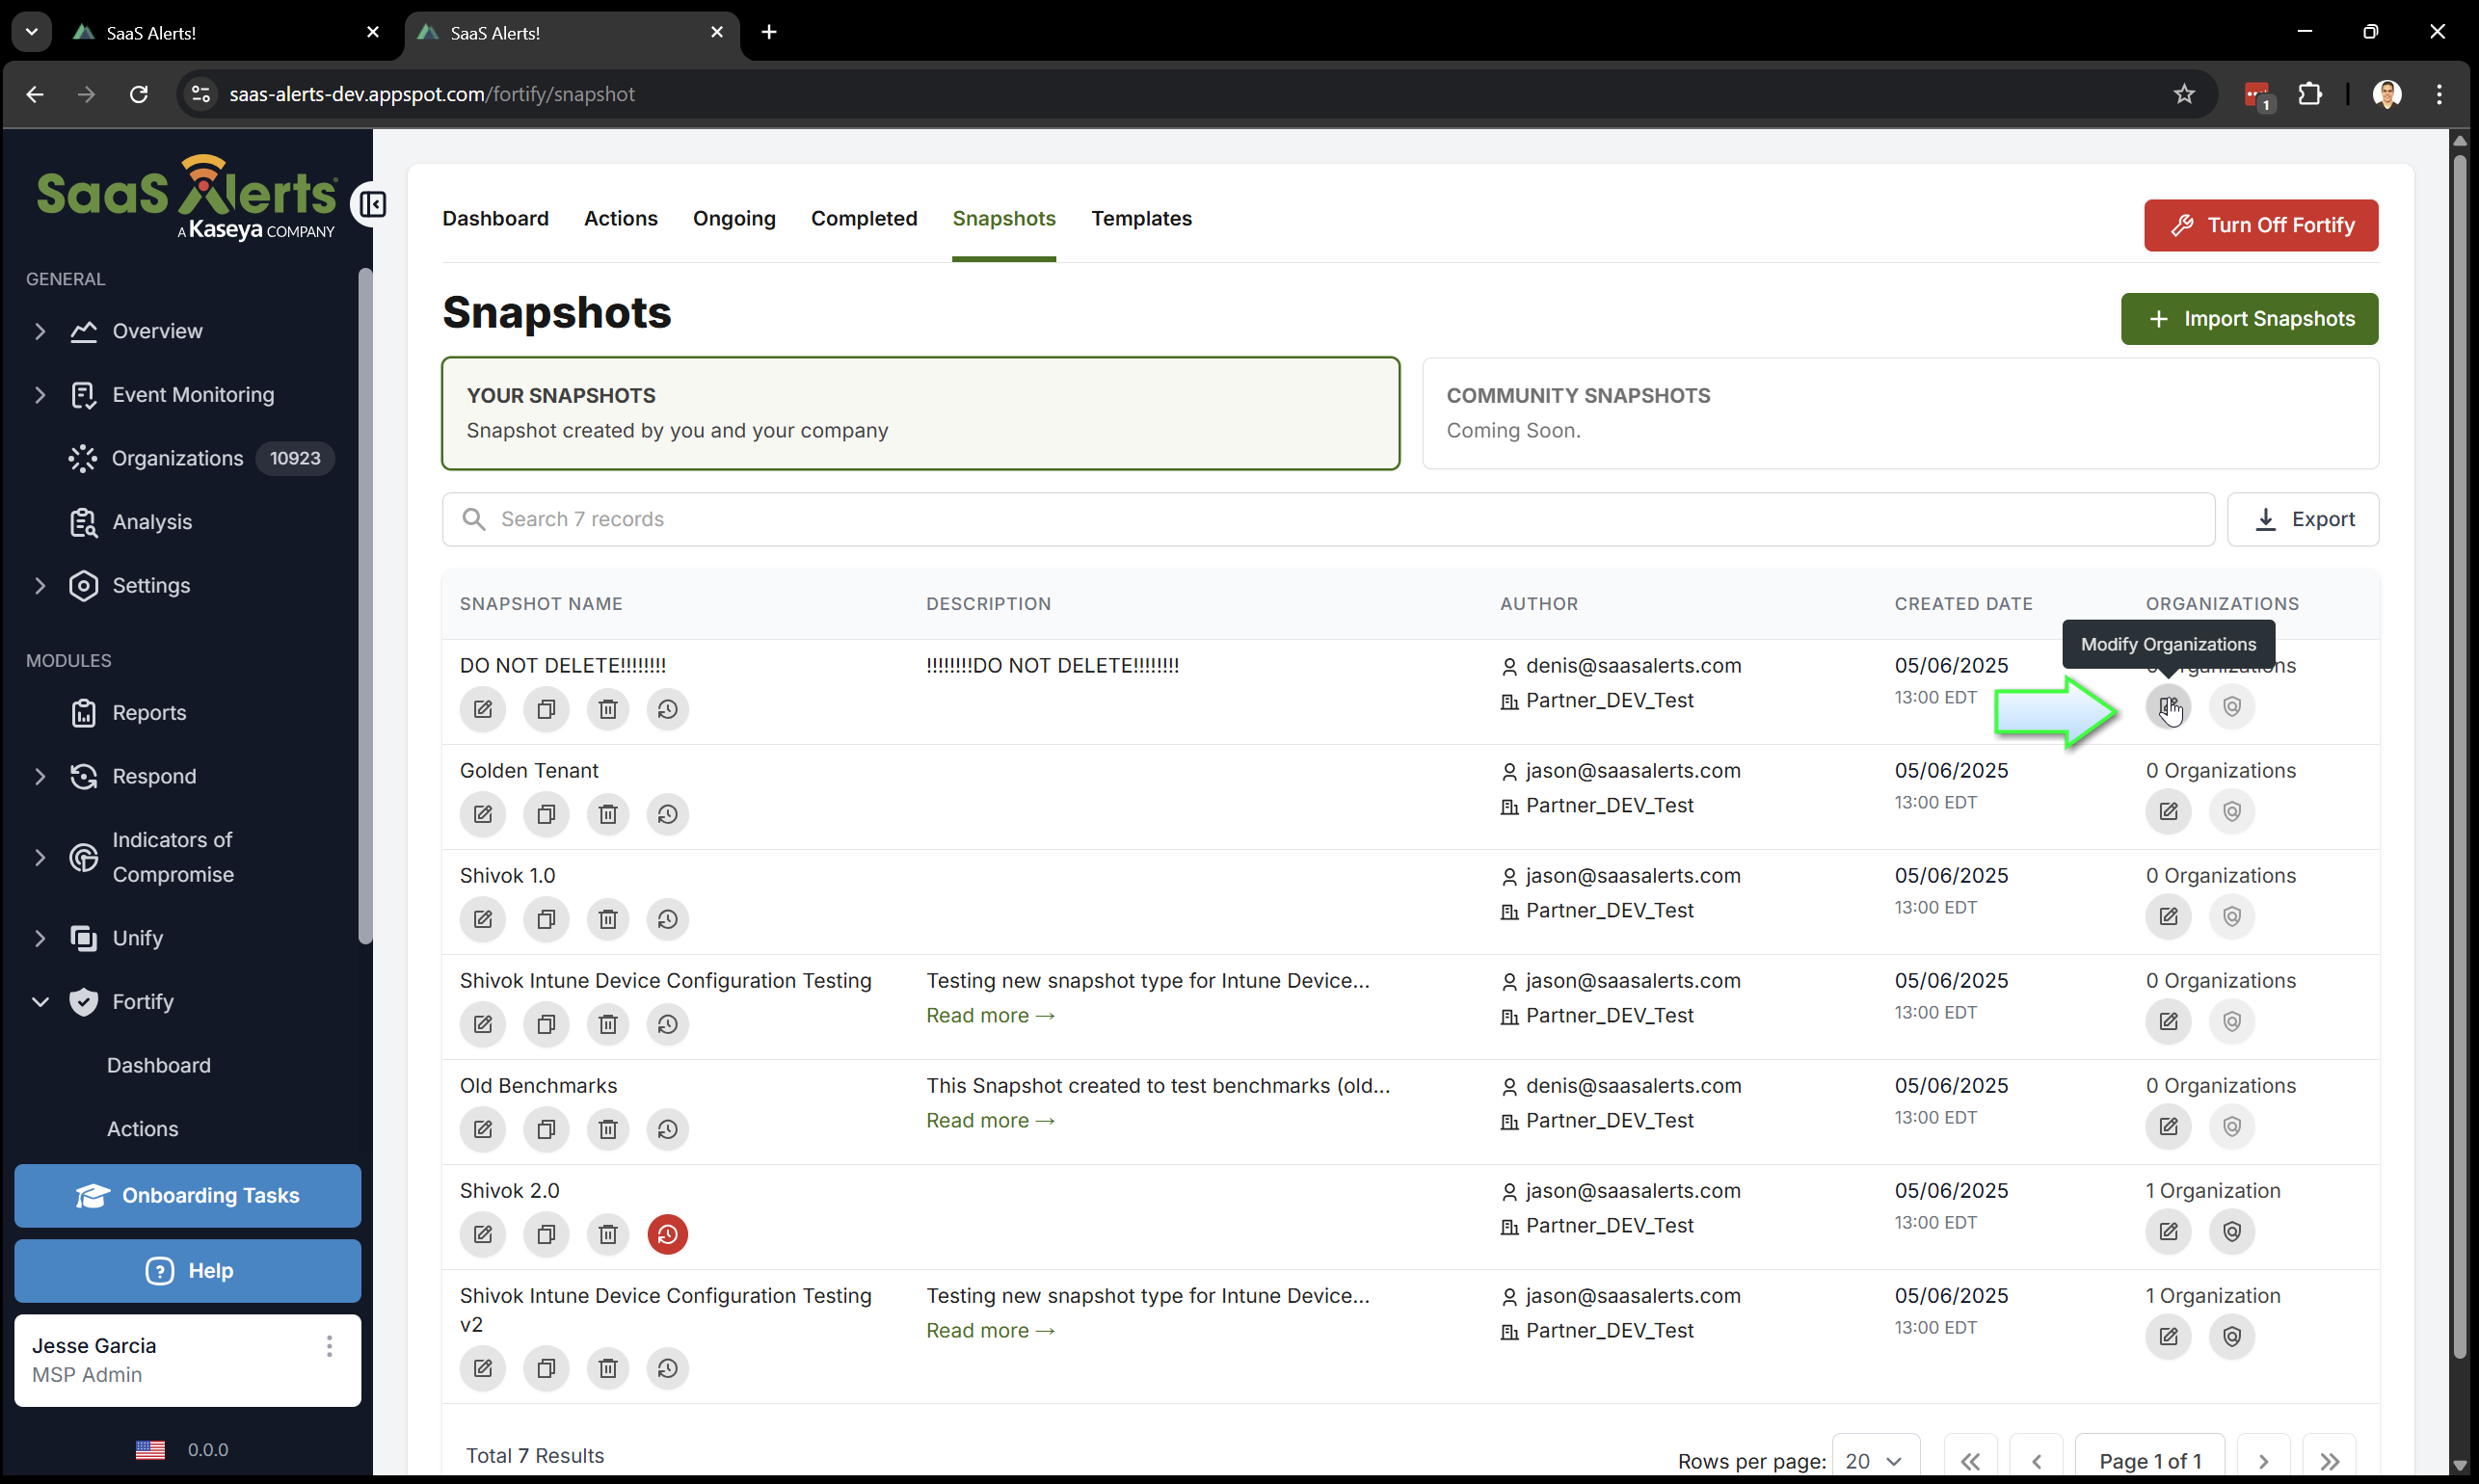Click delete icon for Golden Tenant snapshot
The width and height of the screenshot is (2479, 1484).
(607, 814)
